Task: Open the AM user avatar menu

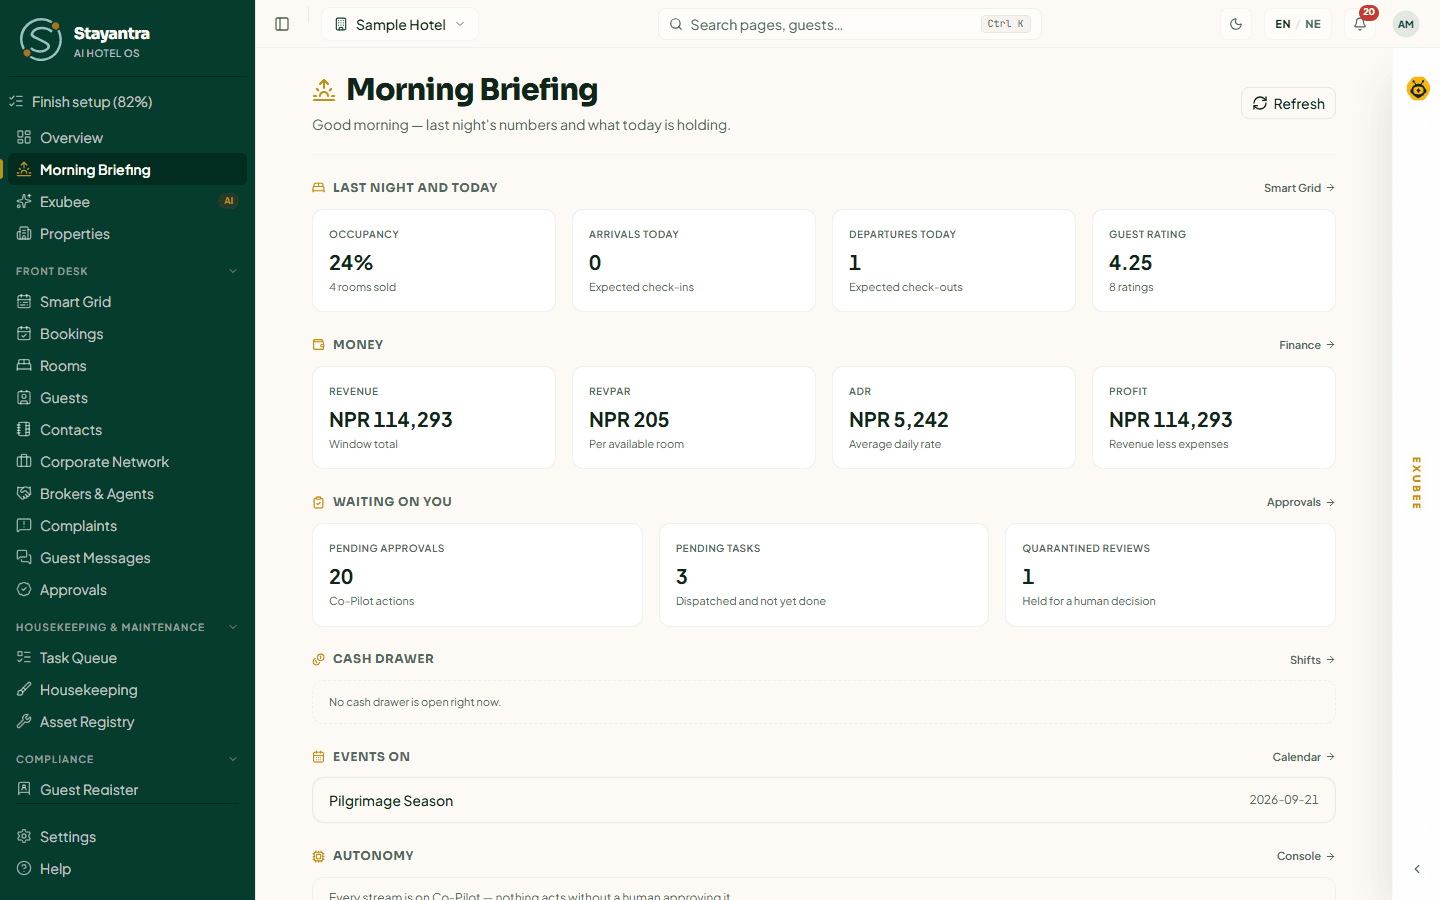Action: pos(1406,24)
